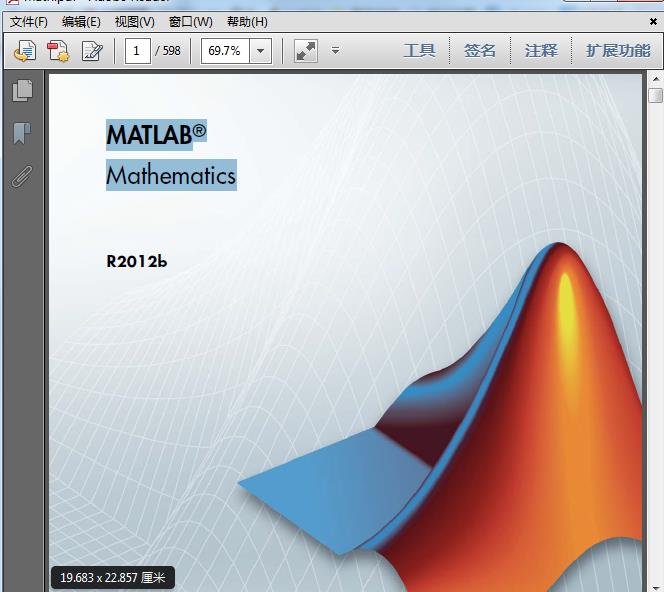The image size is (664, 592).
Task: Click the vertical scrollbar thumb
Action: coord(656,95)
